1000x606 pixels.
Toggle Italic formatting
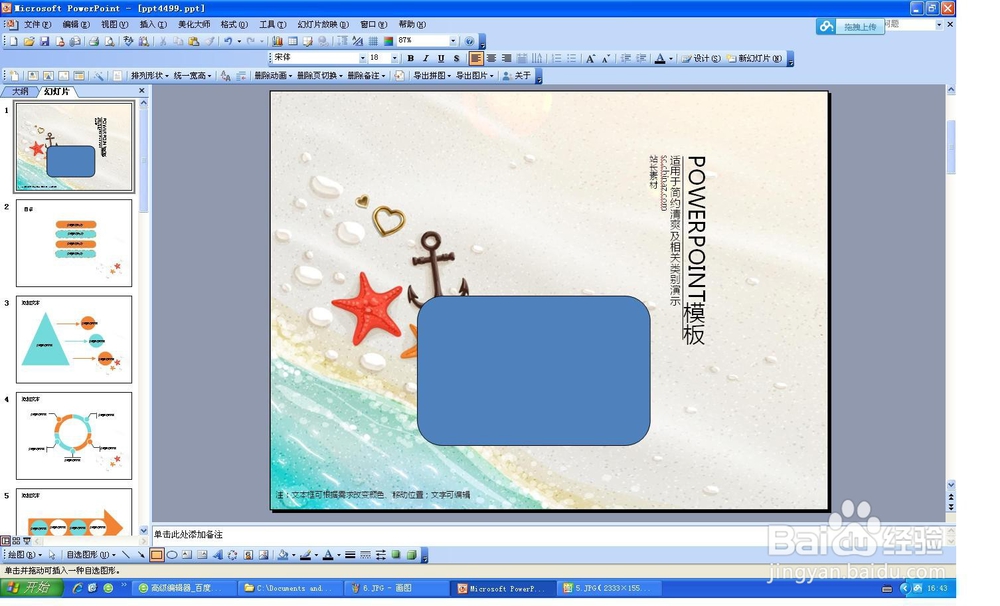[x=426, y=58]
